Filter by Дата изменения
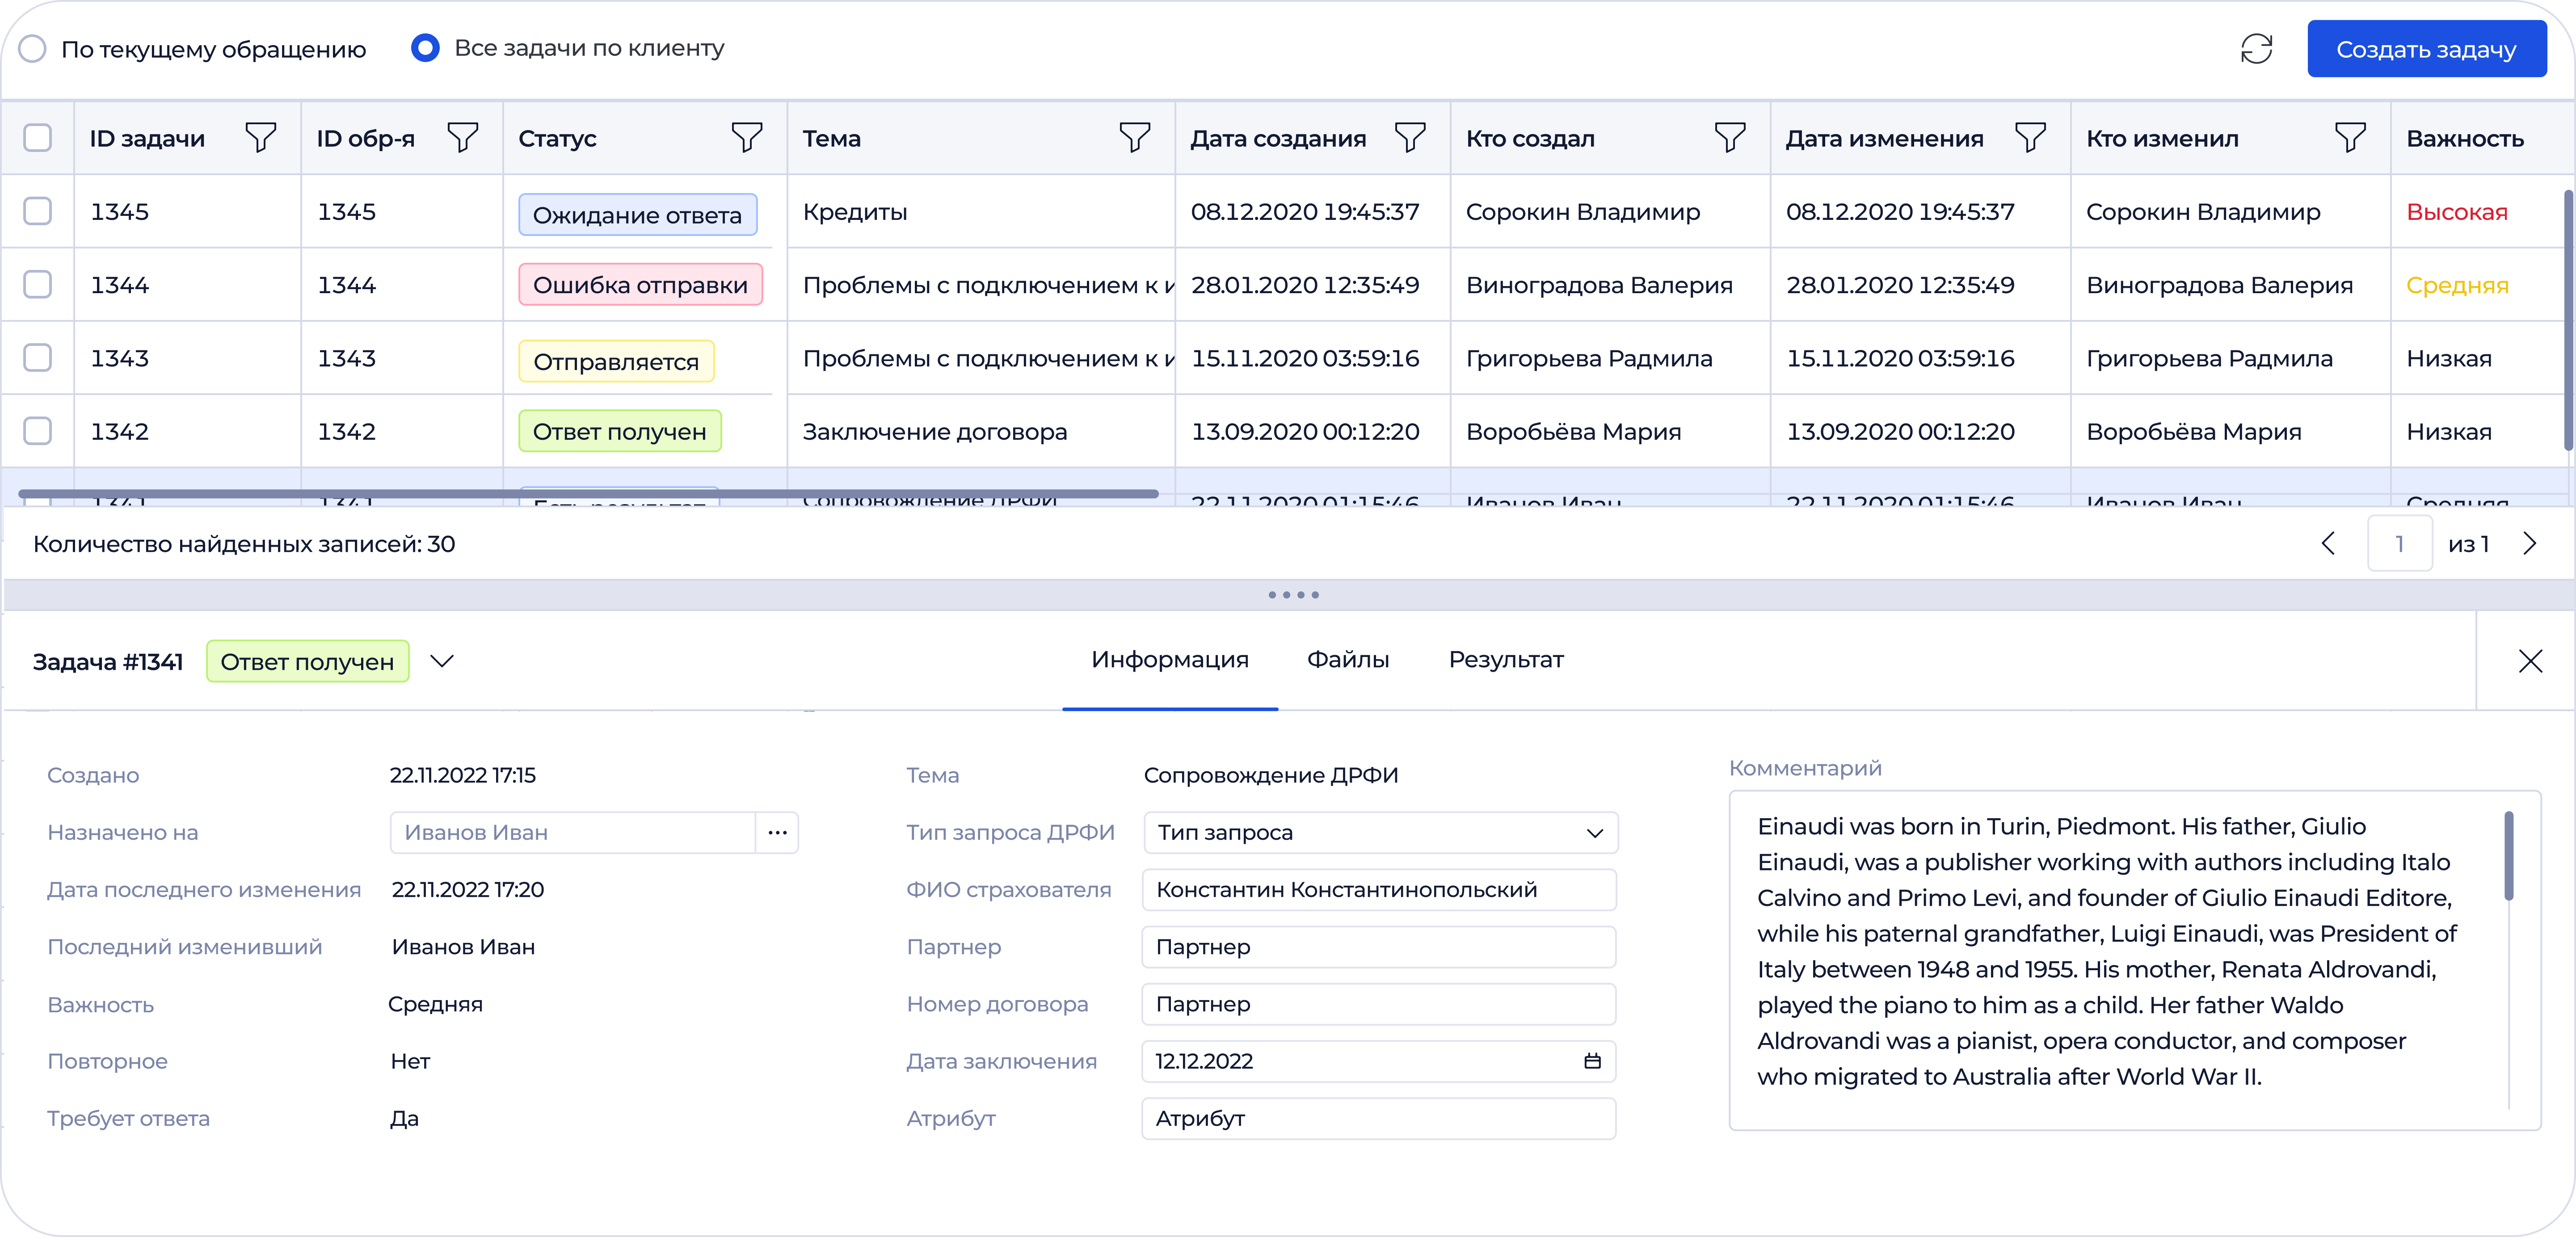This screenshot has width=2576, height=1237. (2030, 138)
